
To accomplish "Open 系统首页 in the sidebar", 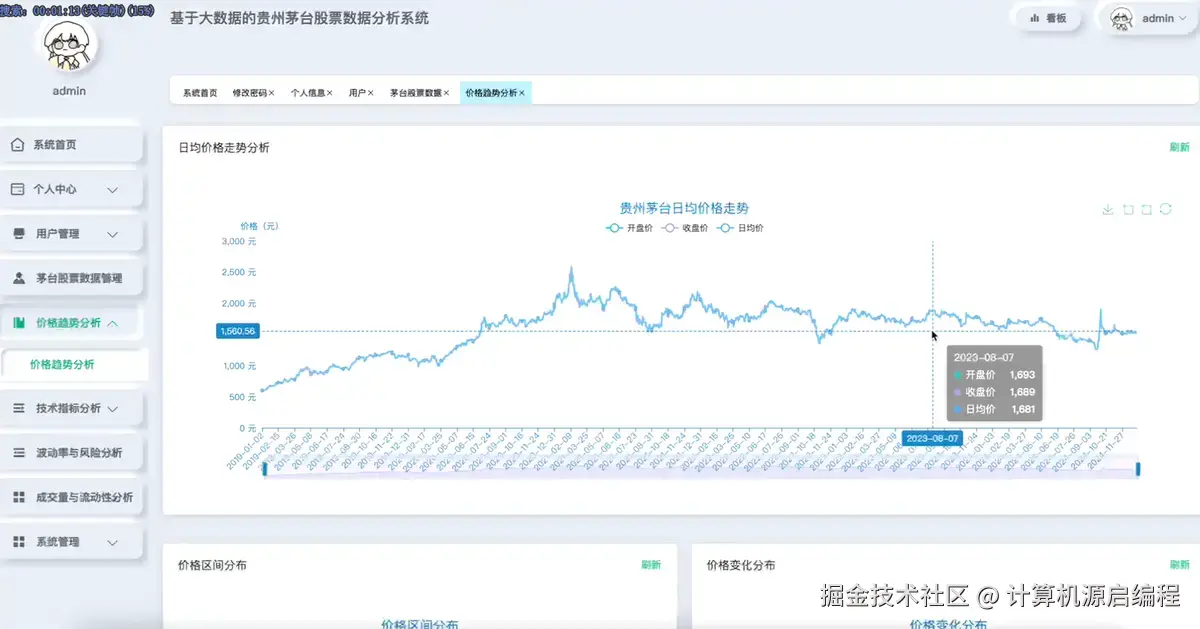I will [72, 145].
